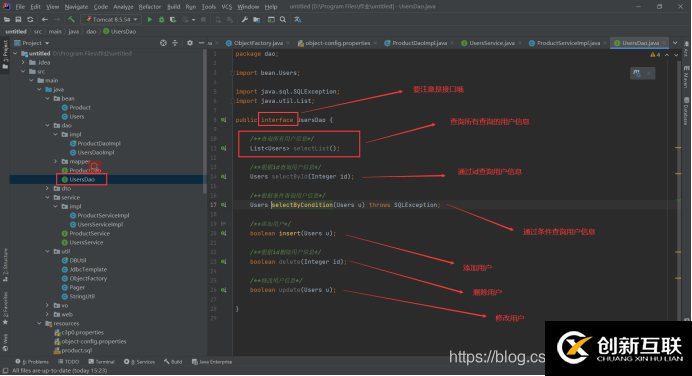Run with Coverage icon in toolbar
The image size is (692, 376).
point(173,19)
